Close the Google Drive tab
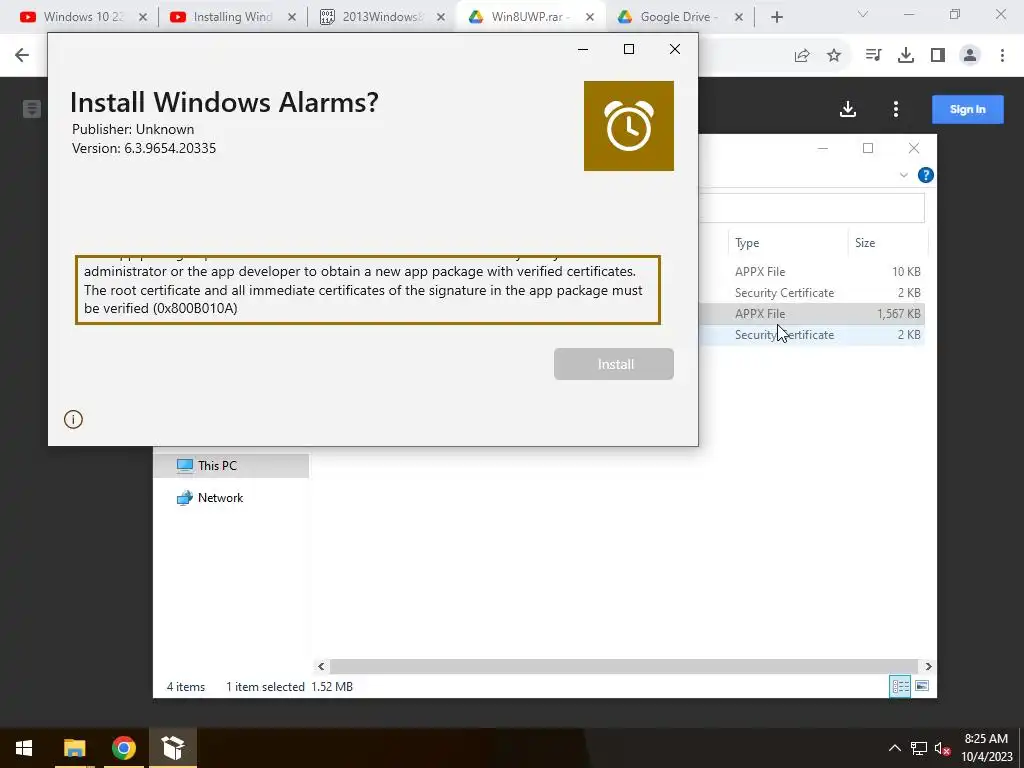The width and height of the screenshot is (1024, 768). point(739,17)
